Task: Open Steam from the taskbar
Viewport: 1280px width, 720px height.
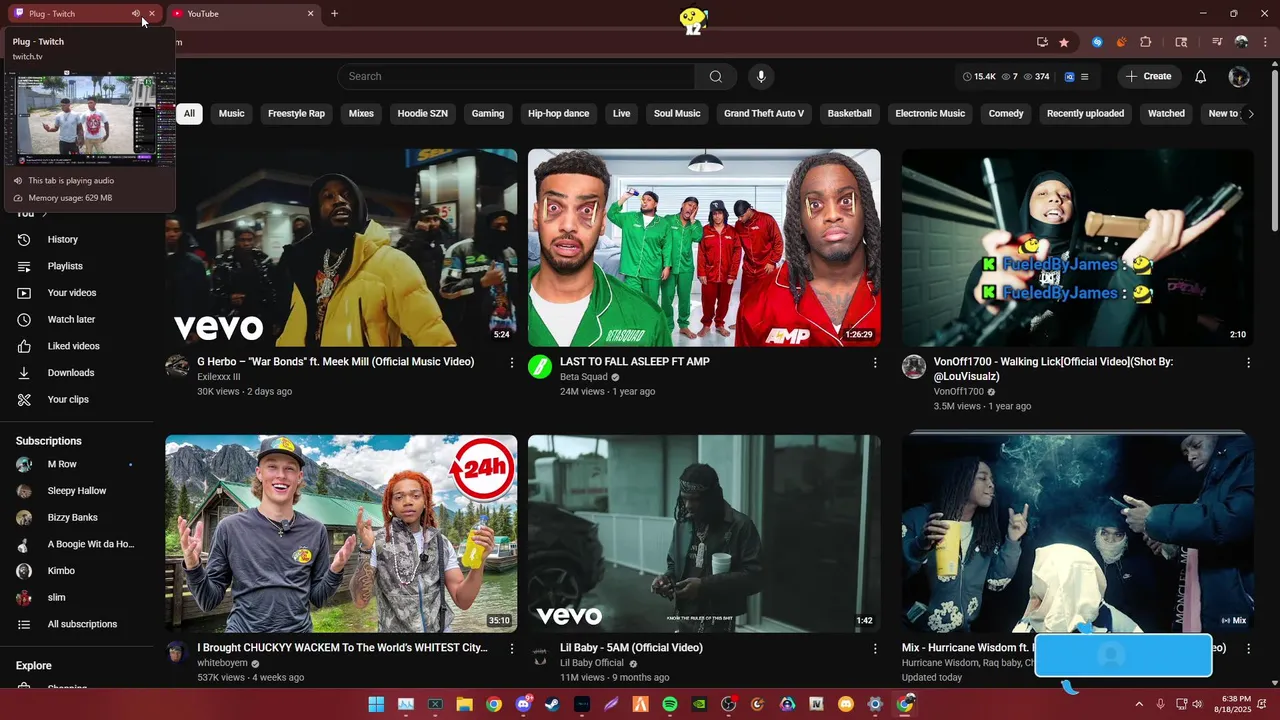Action: tap(552, 704)
